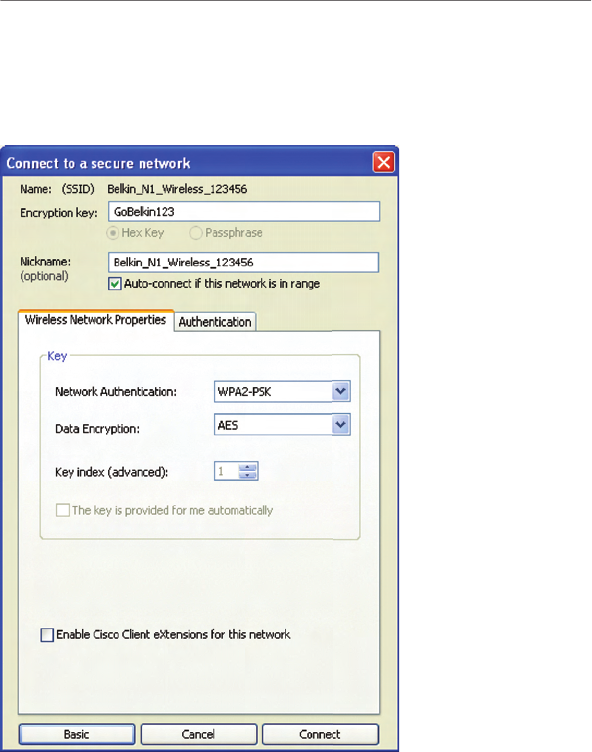
Task: Click the Nickname input field
Action: tap(244, 262)
